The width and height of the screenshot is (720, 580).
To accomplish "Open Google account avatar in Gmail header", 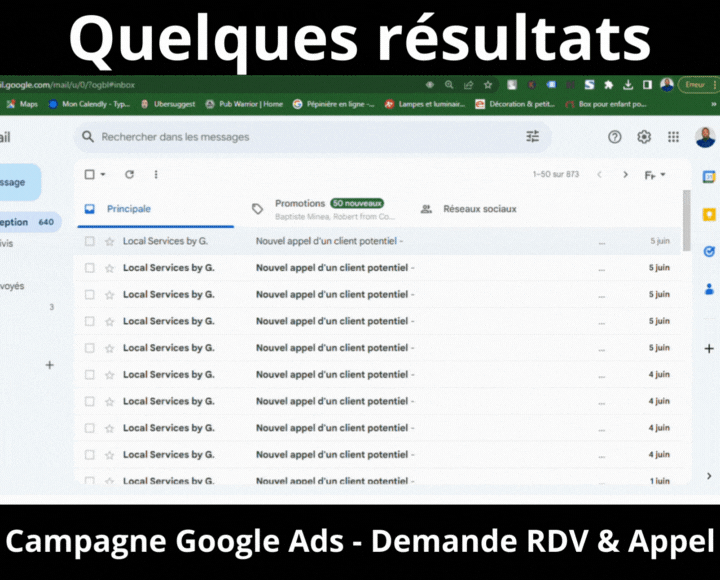I will point(705,137).
